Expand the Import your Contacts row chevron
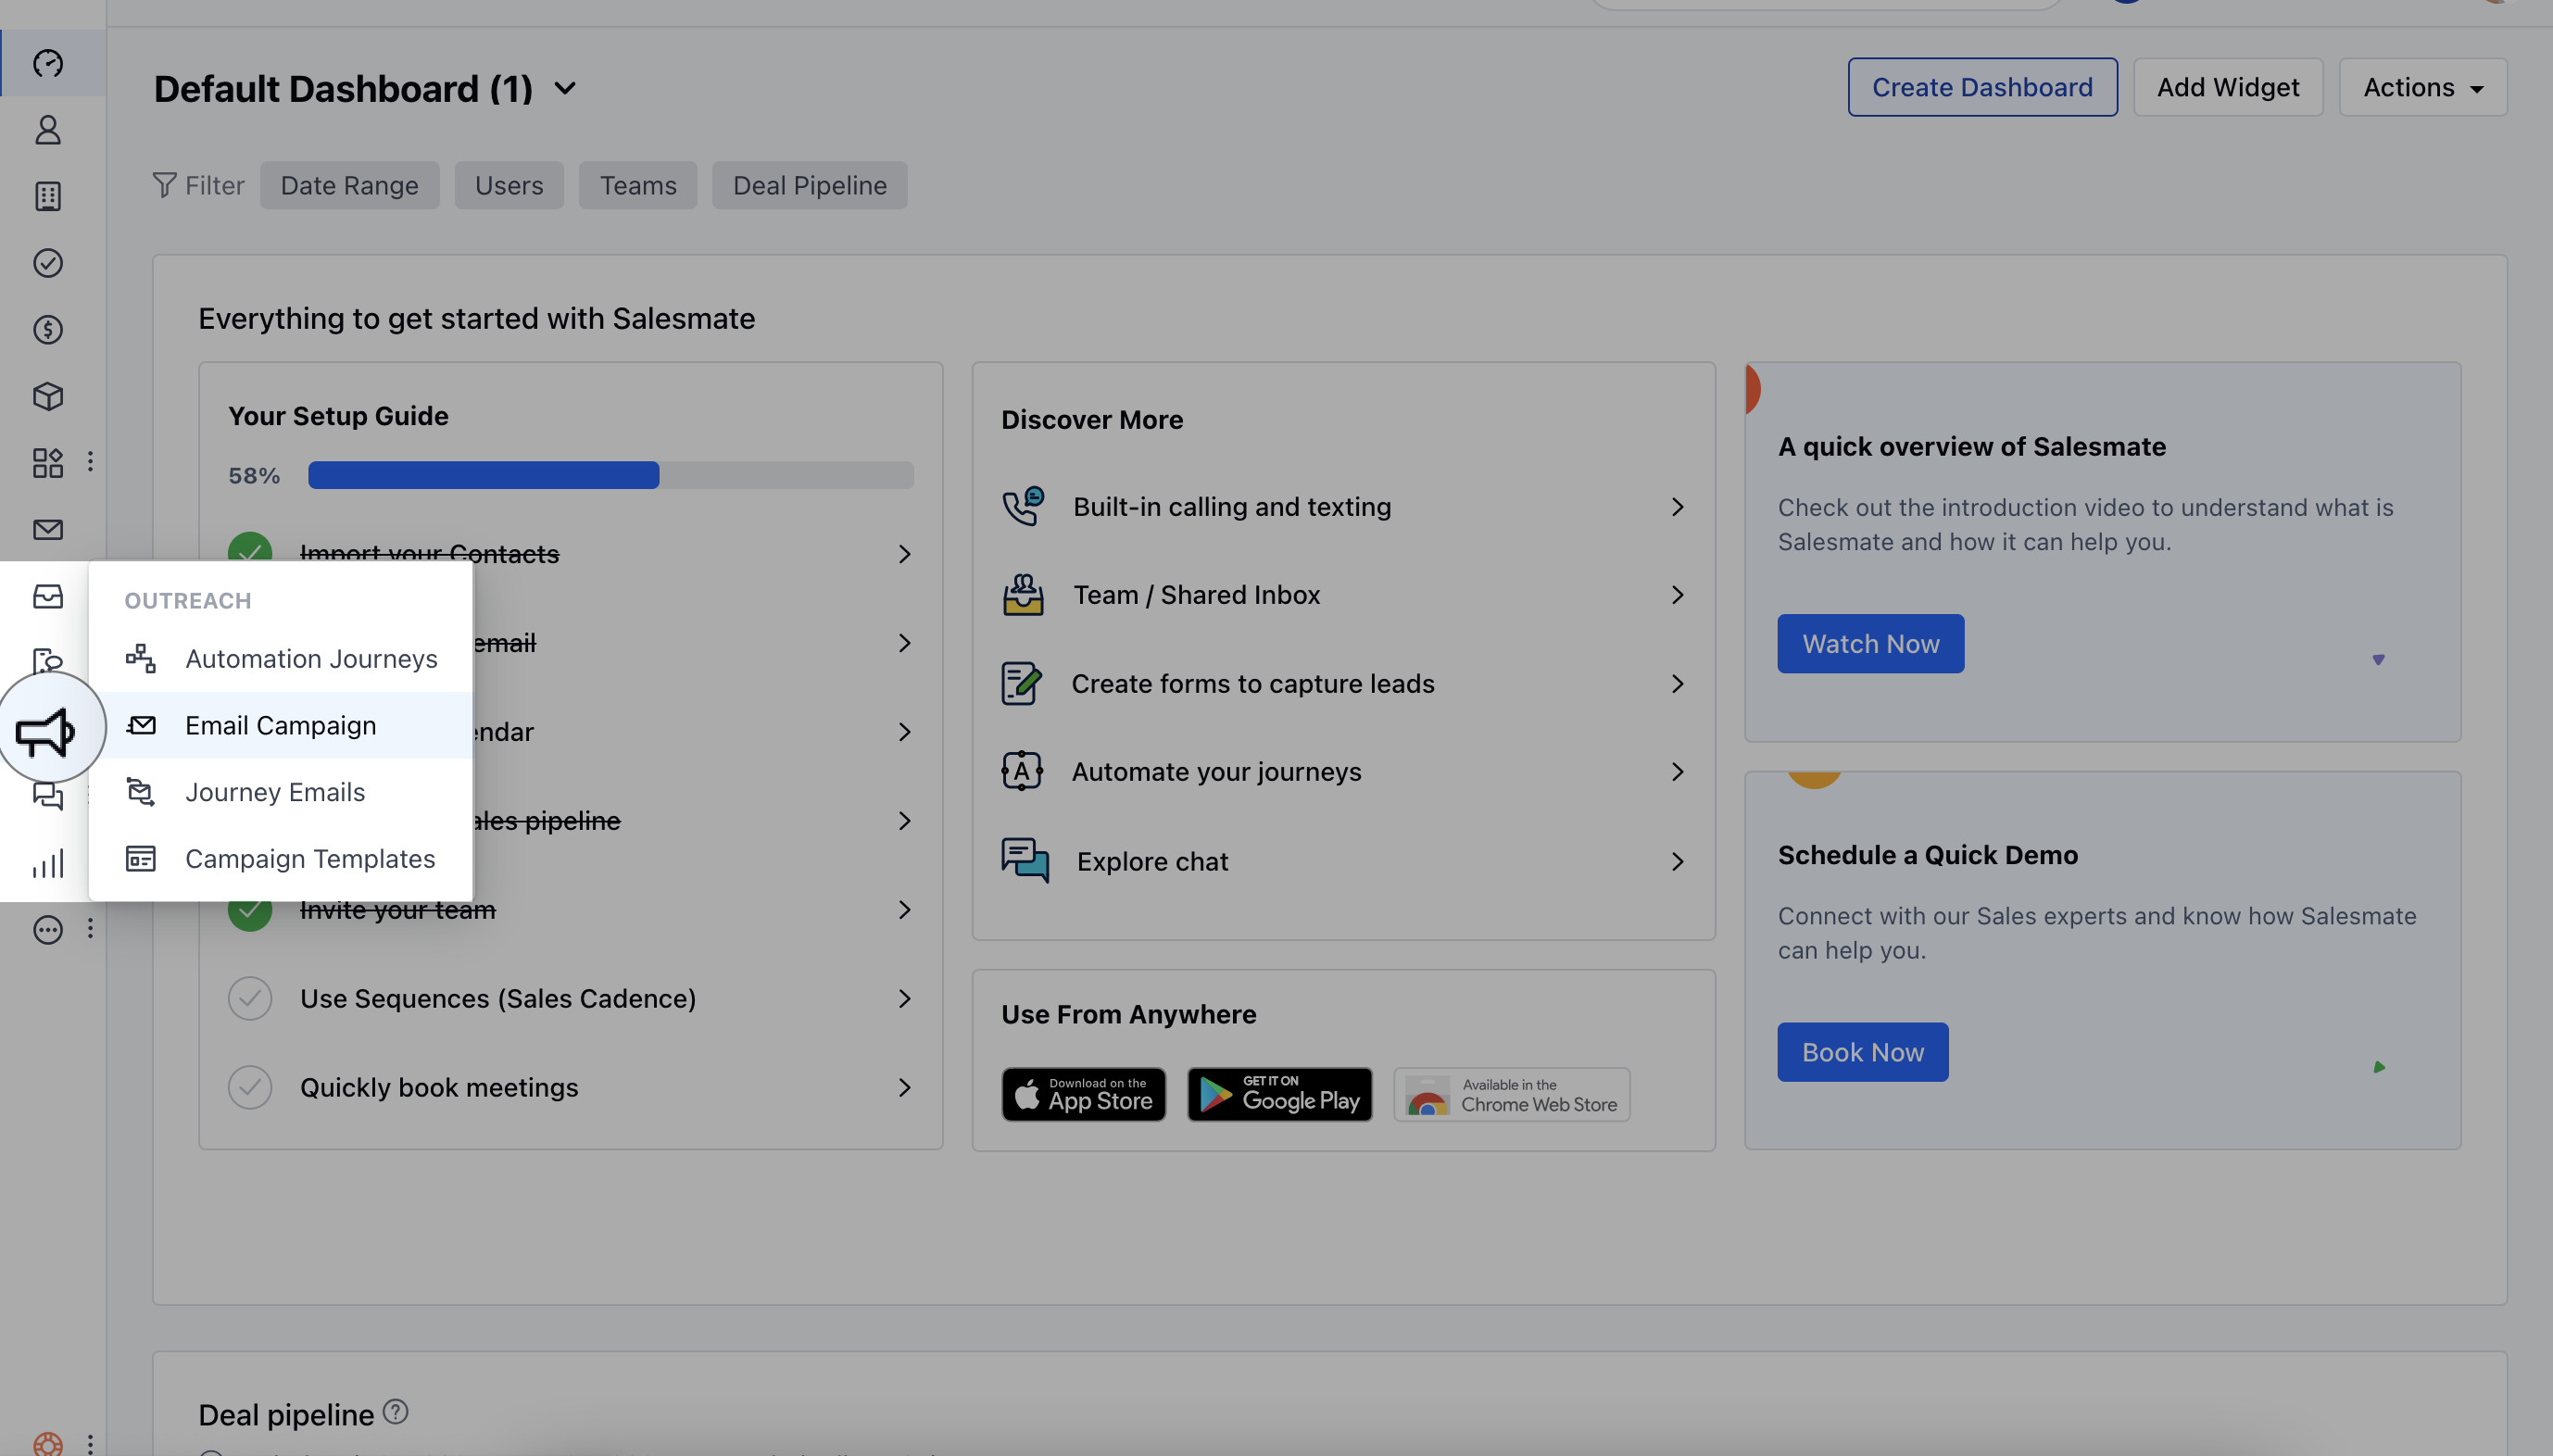This screenshot has width=2553, height=1456. 904,554
